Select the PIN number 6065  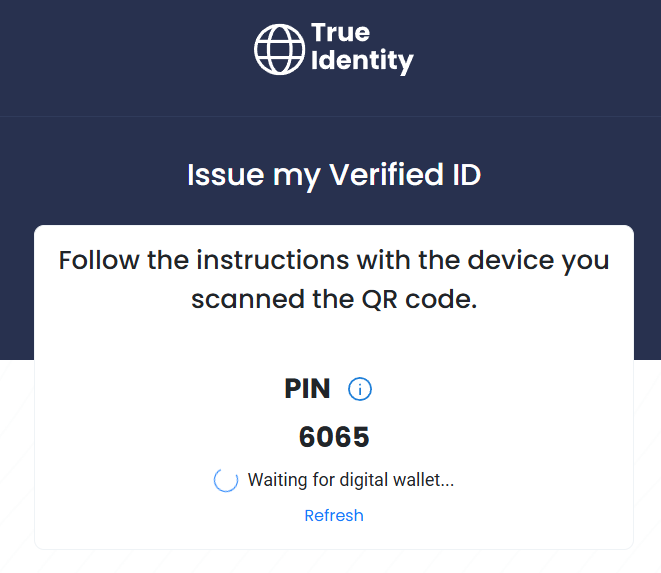coord(334,436)
